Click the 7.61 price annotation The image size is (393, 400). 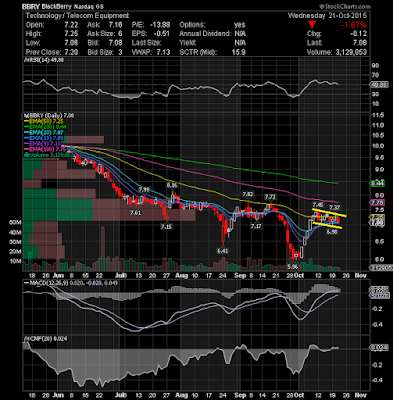(135, 213)
